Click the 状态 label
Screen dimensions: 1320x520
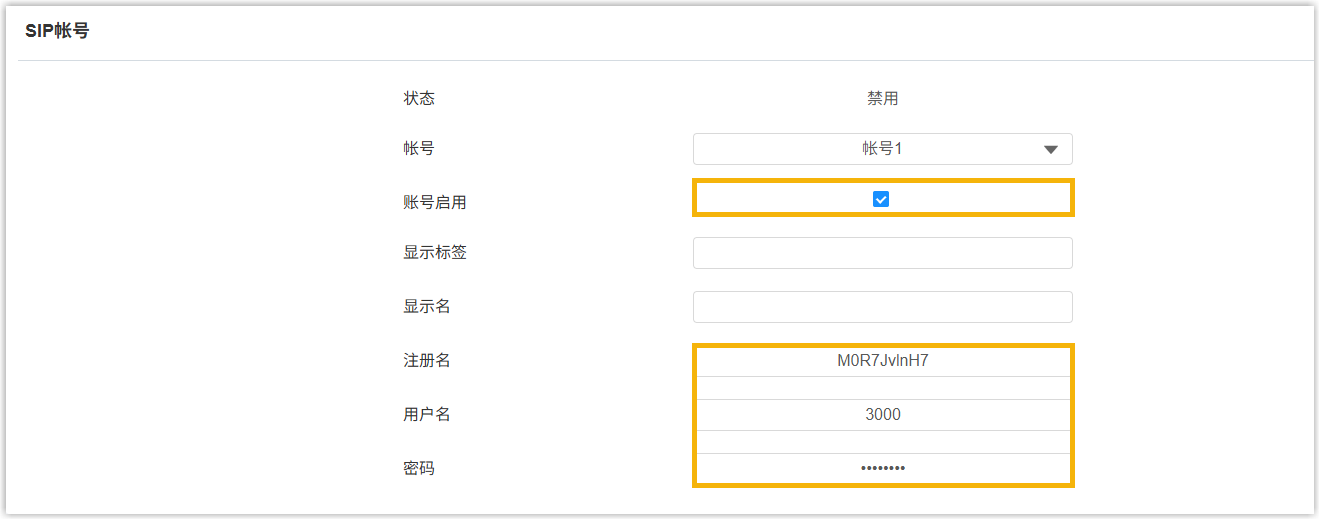tap(419, 99)
